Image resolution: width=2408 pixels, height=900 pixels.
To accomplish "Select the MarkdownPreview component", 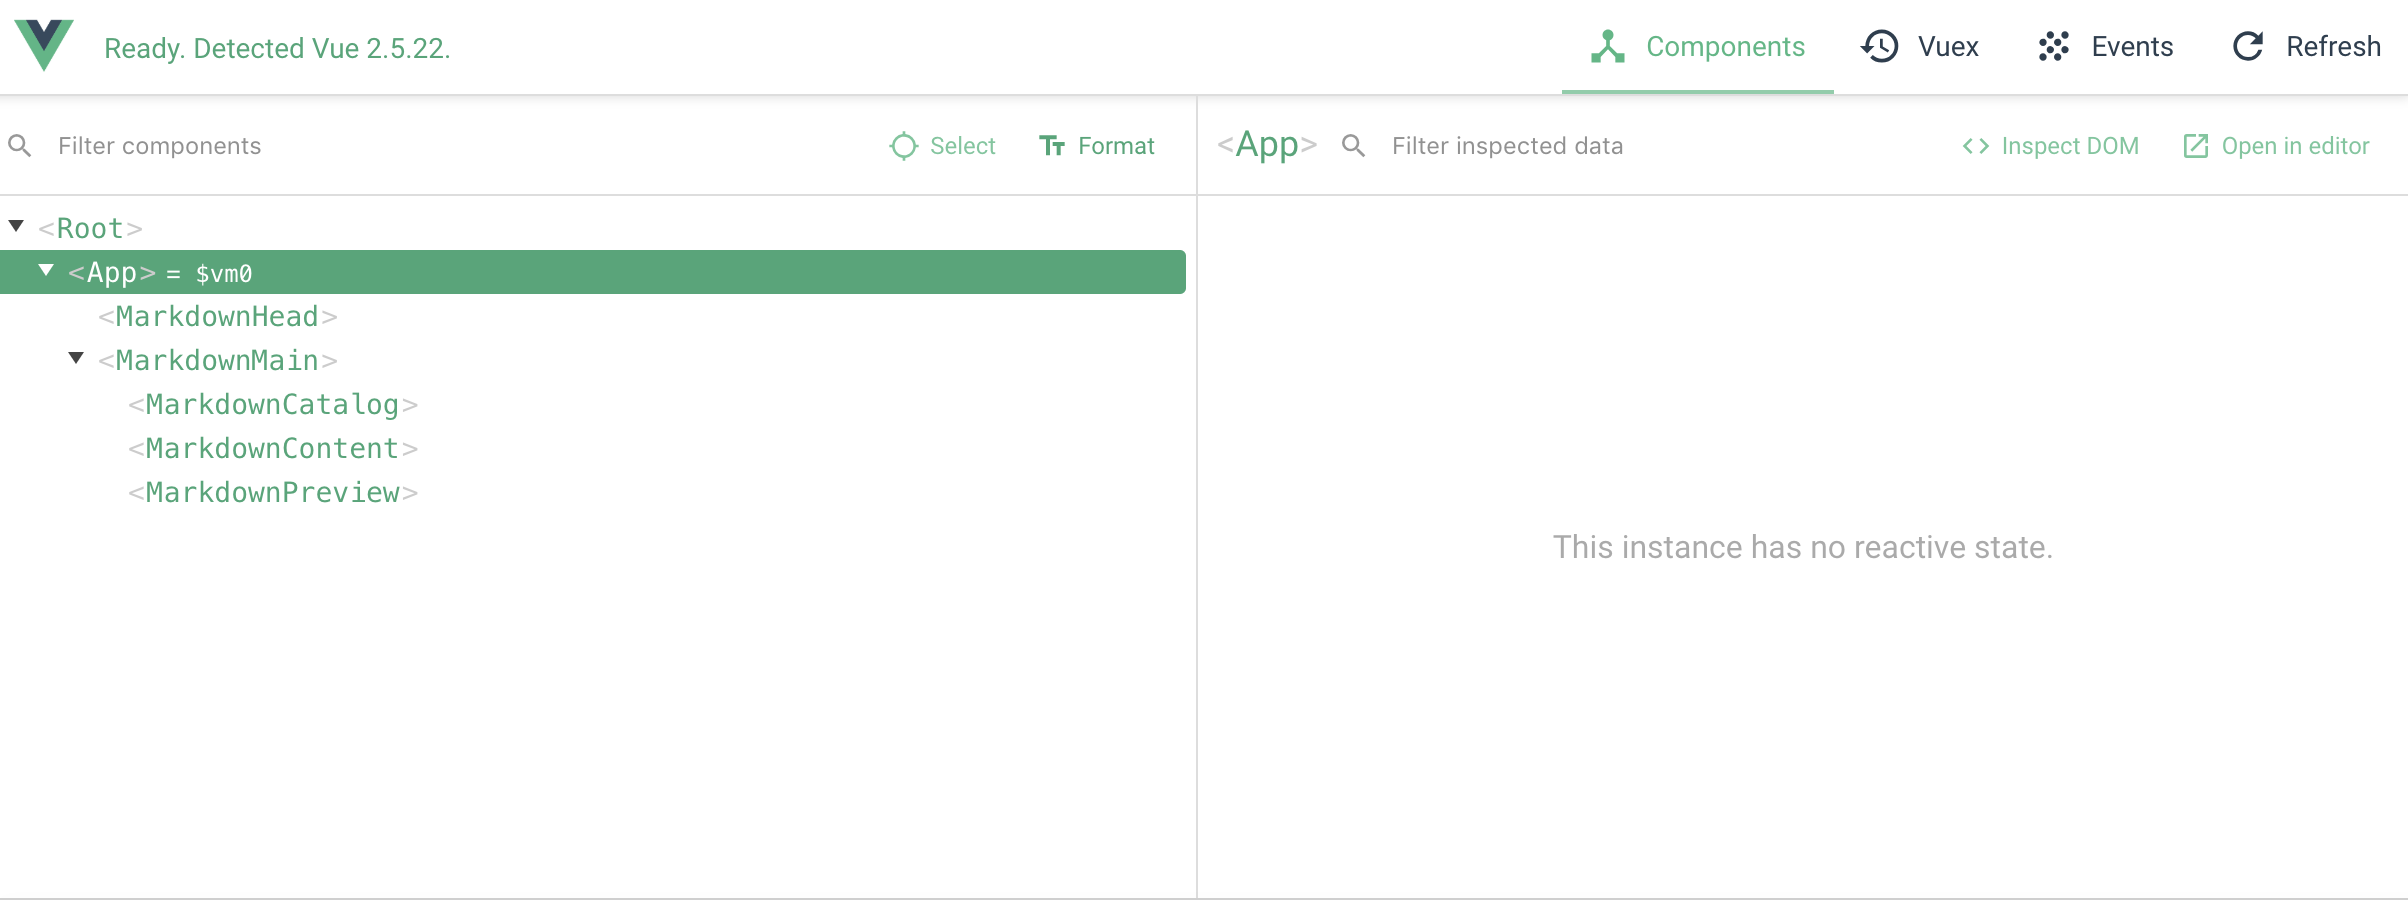I will coord(272,493).
